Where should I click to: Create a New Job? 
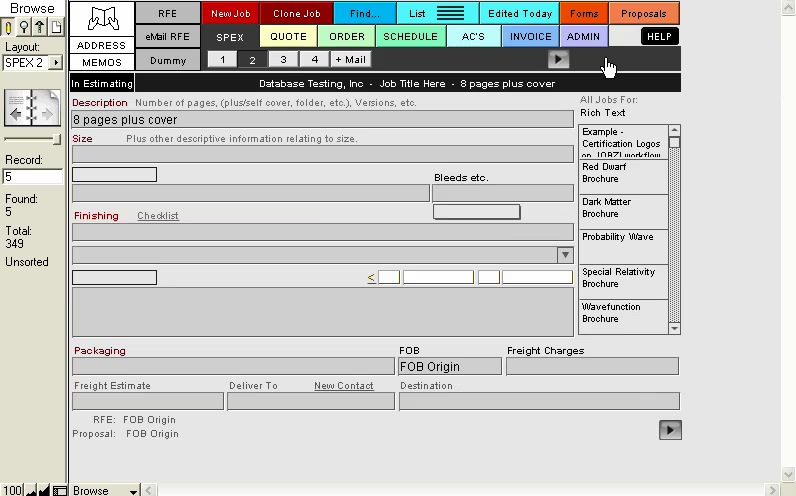point(230,14)
